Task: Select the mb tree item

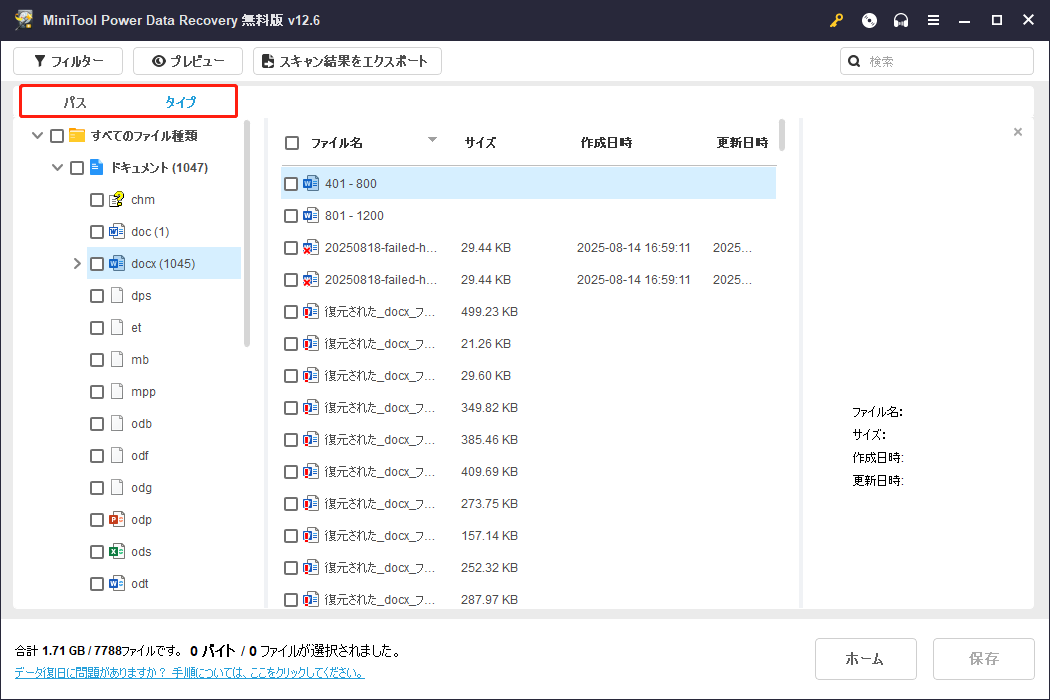Action: 140,360
